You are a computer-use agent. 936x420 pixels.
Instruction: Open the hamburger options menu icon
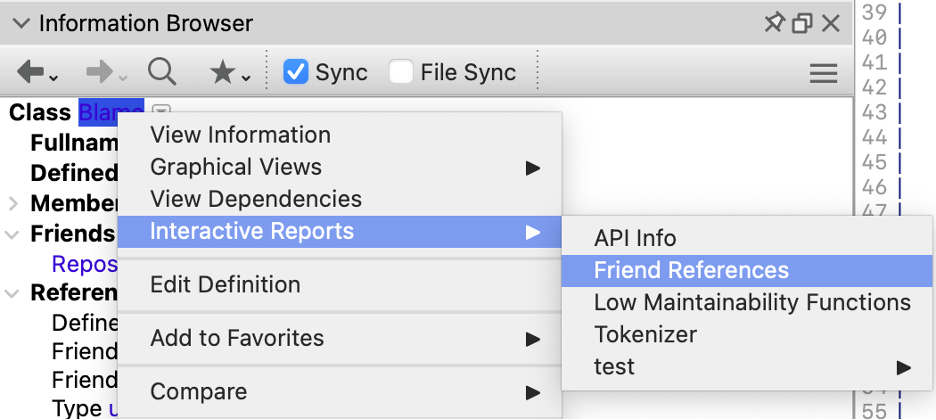tap(823, 73)
